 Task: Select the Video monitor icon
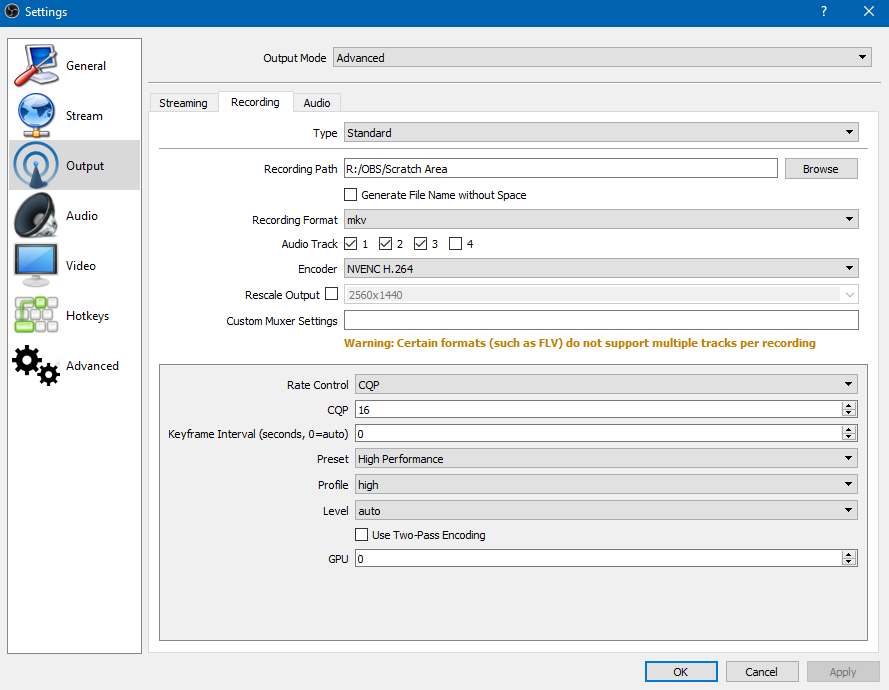(x=36, y=266)
